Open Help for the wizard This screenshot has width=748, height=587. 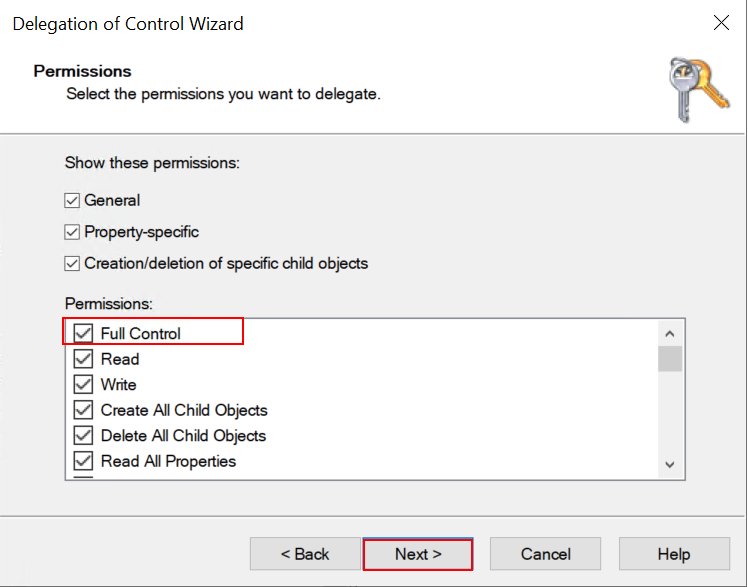coord(674,554)
